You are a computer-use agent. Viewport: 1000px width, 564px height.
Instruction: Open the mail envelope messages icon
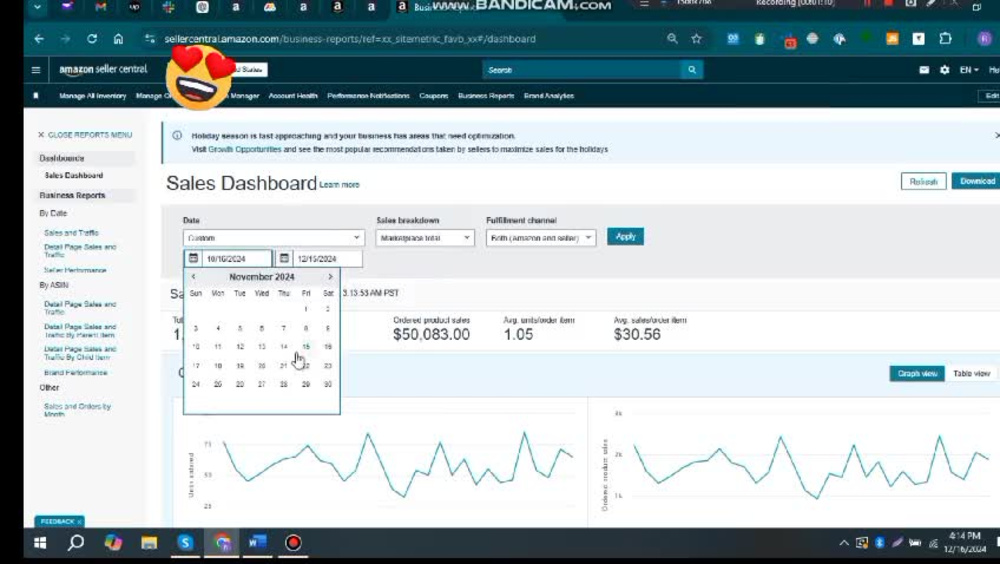pos(924,70)
